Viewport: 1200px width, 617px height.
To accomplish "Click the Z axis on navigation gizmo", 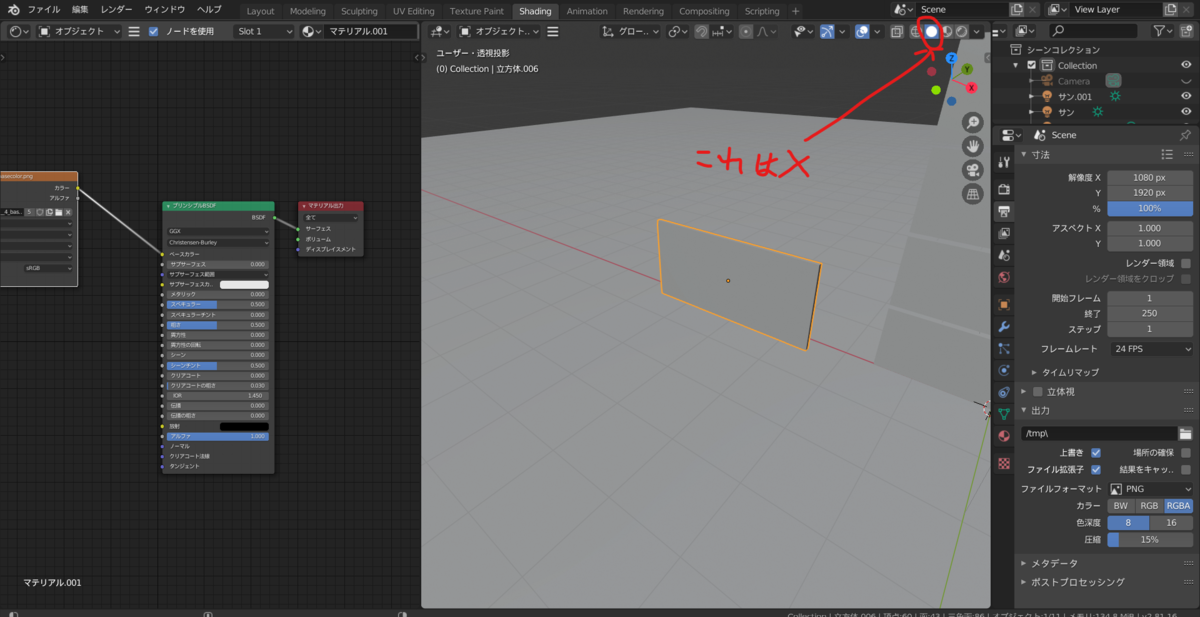I will tap(951, 59).
